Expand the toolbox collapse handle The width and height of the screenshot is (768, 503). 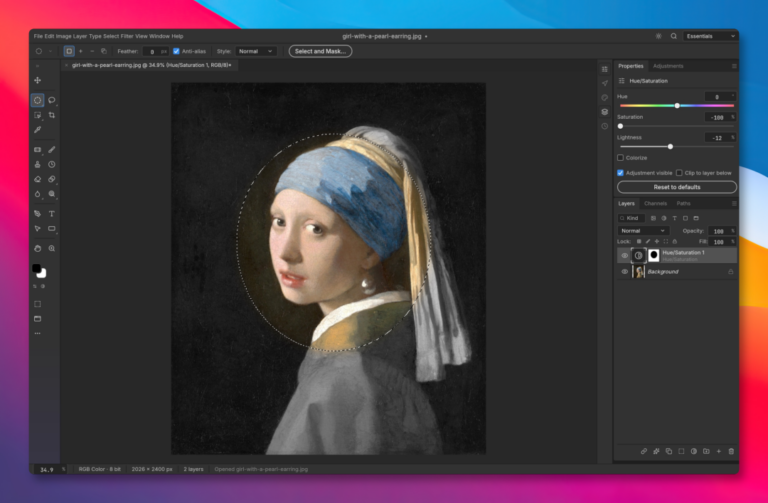(x=37, y=66)
